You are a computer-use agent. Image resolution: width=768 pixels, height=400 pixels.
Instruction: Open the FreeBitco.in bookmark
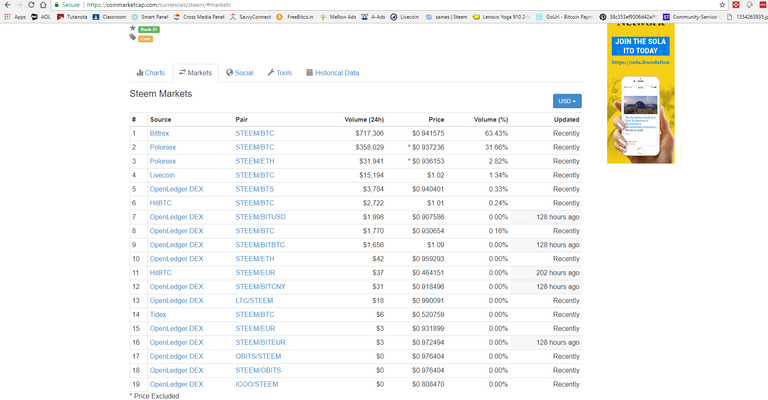[297, 17]
